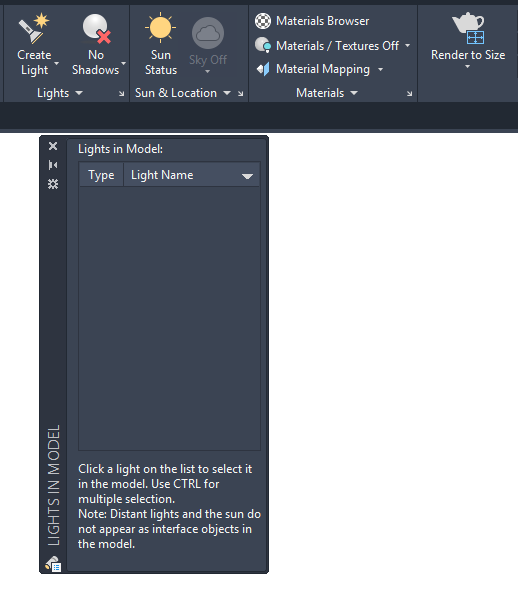Screen dimensions: 518x593
Task: Click inside the empty lights list area
Action: [169, 318]
